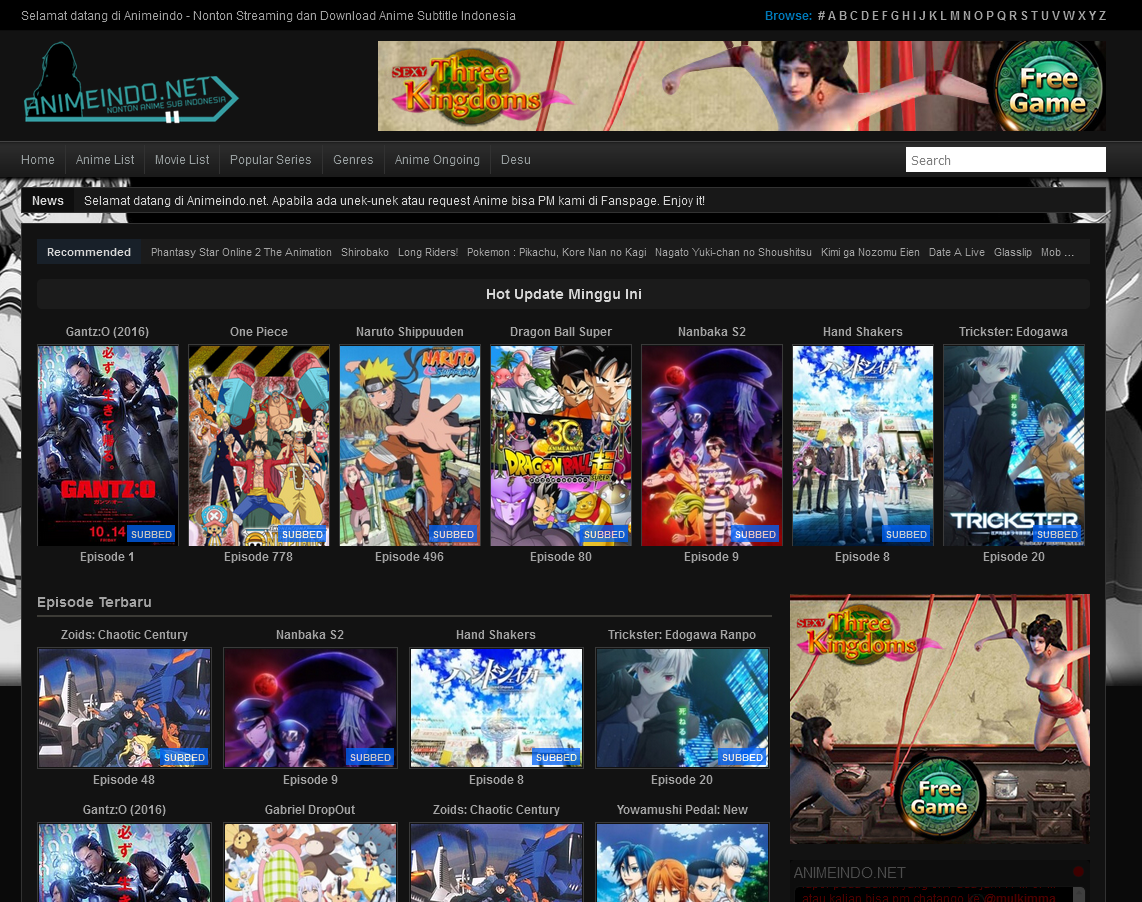Open recommended Glasslip link
The image size is (1142, 902).
click(1013, 252)
